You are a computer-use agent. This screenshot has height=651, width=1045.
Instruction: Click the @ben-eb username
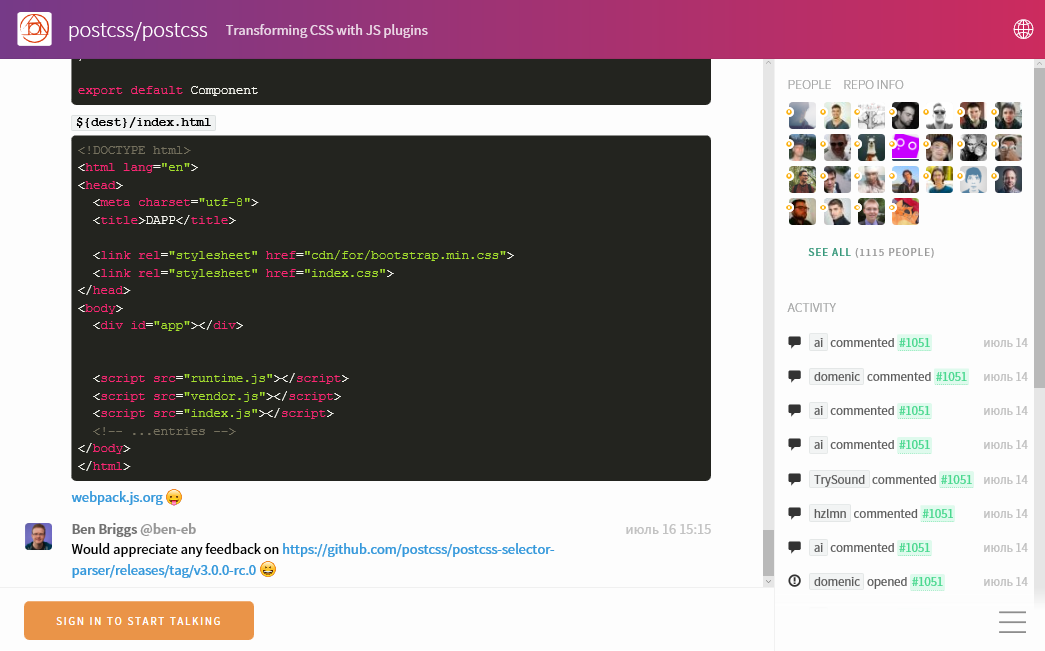click(168, 529)
